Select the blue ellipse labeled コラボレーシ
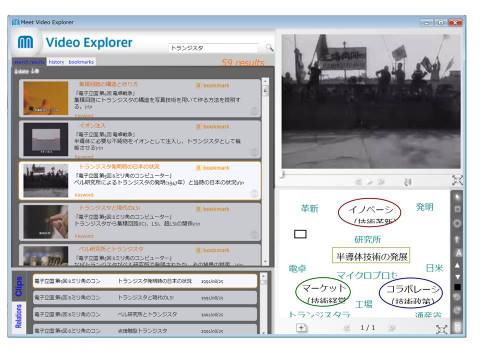The image size is (480, 360). (411, 293)
